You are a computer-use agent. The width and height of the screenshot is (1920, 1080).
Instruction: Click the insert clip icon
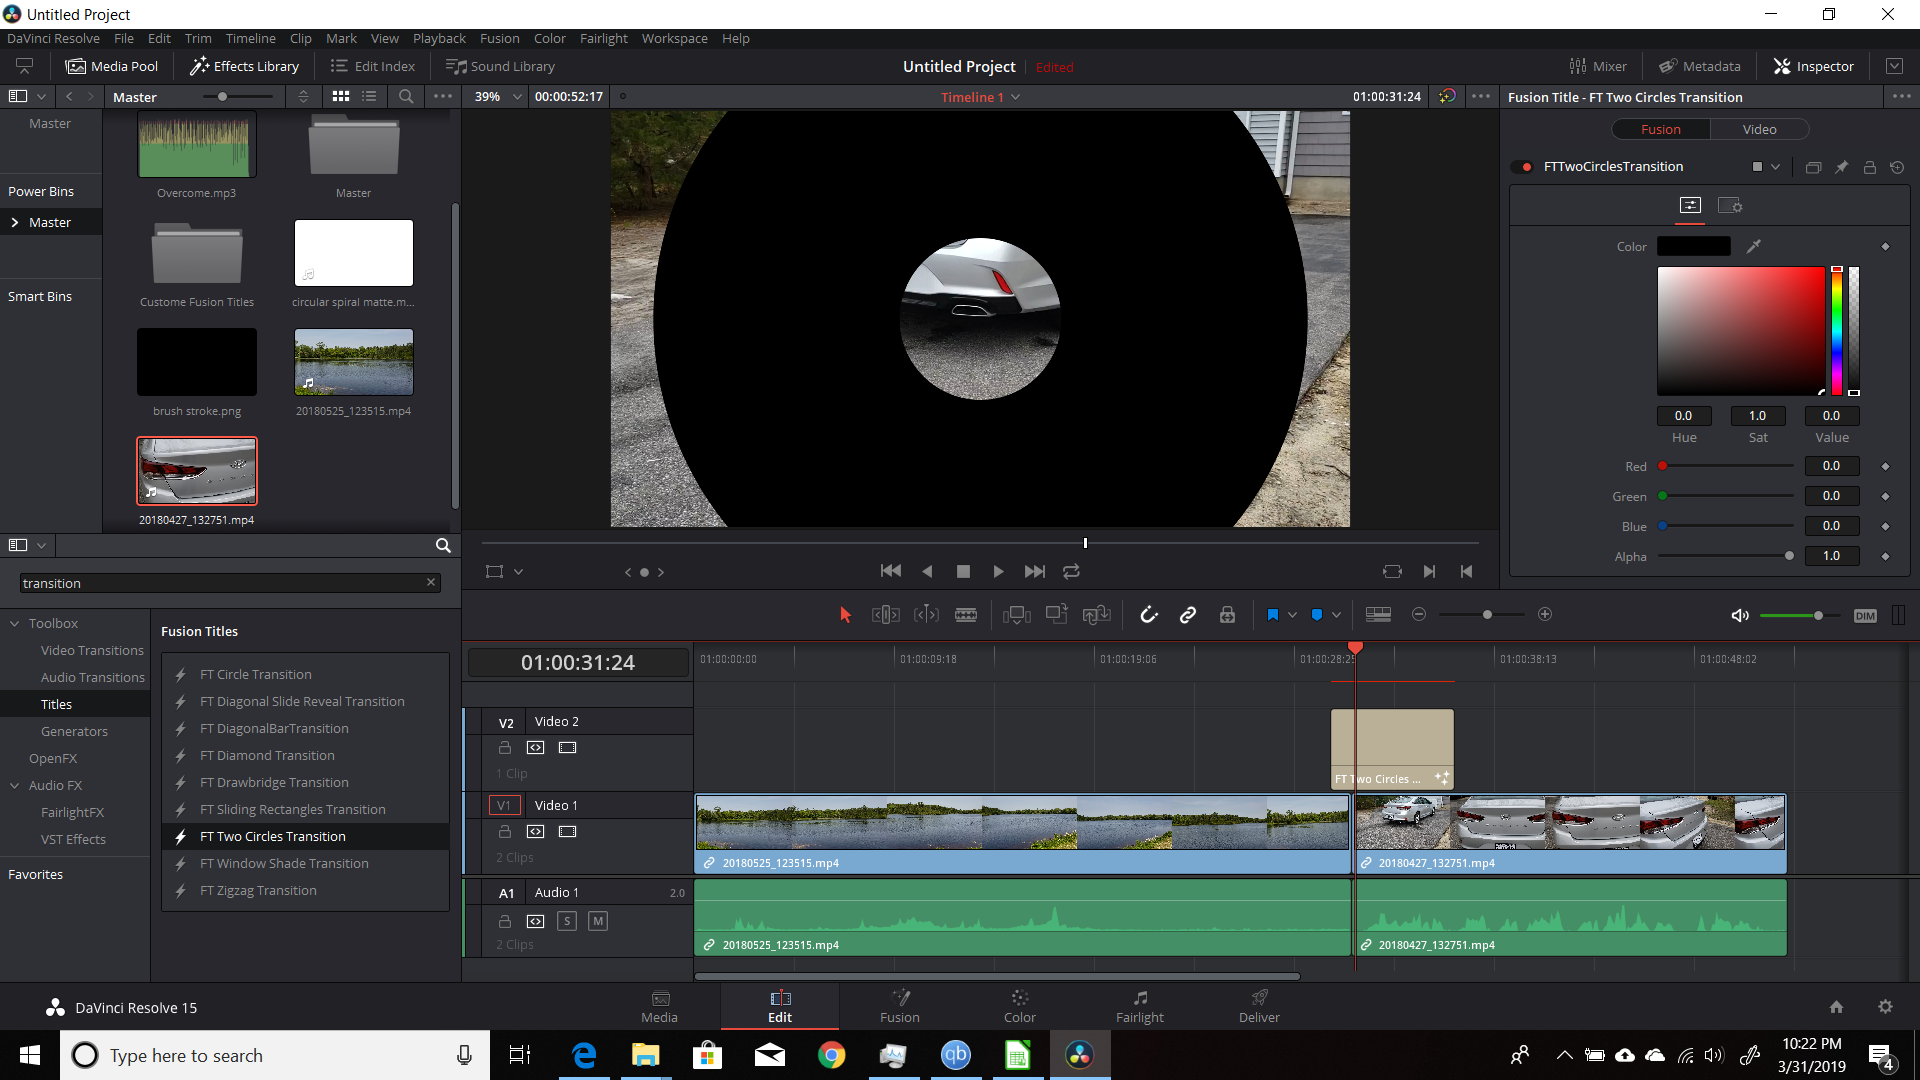pos(1017,615)
